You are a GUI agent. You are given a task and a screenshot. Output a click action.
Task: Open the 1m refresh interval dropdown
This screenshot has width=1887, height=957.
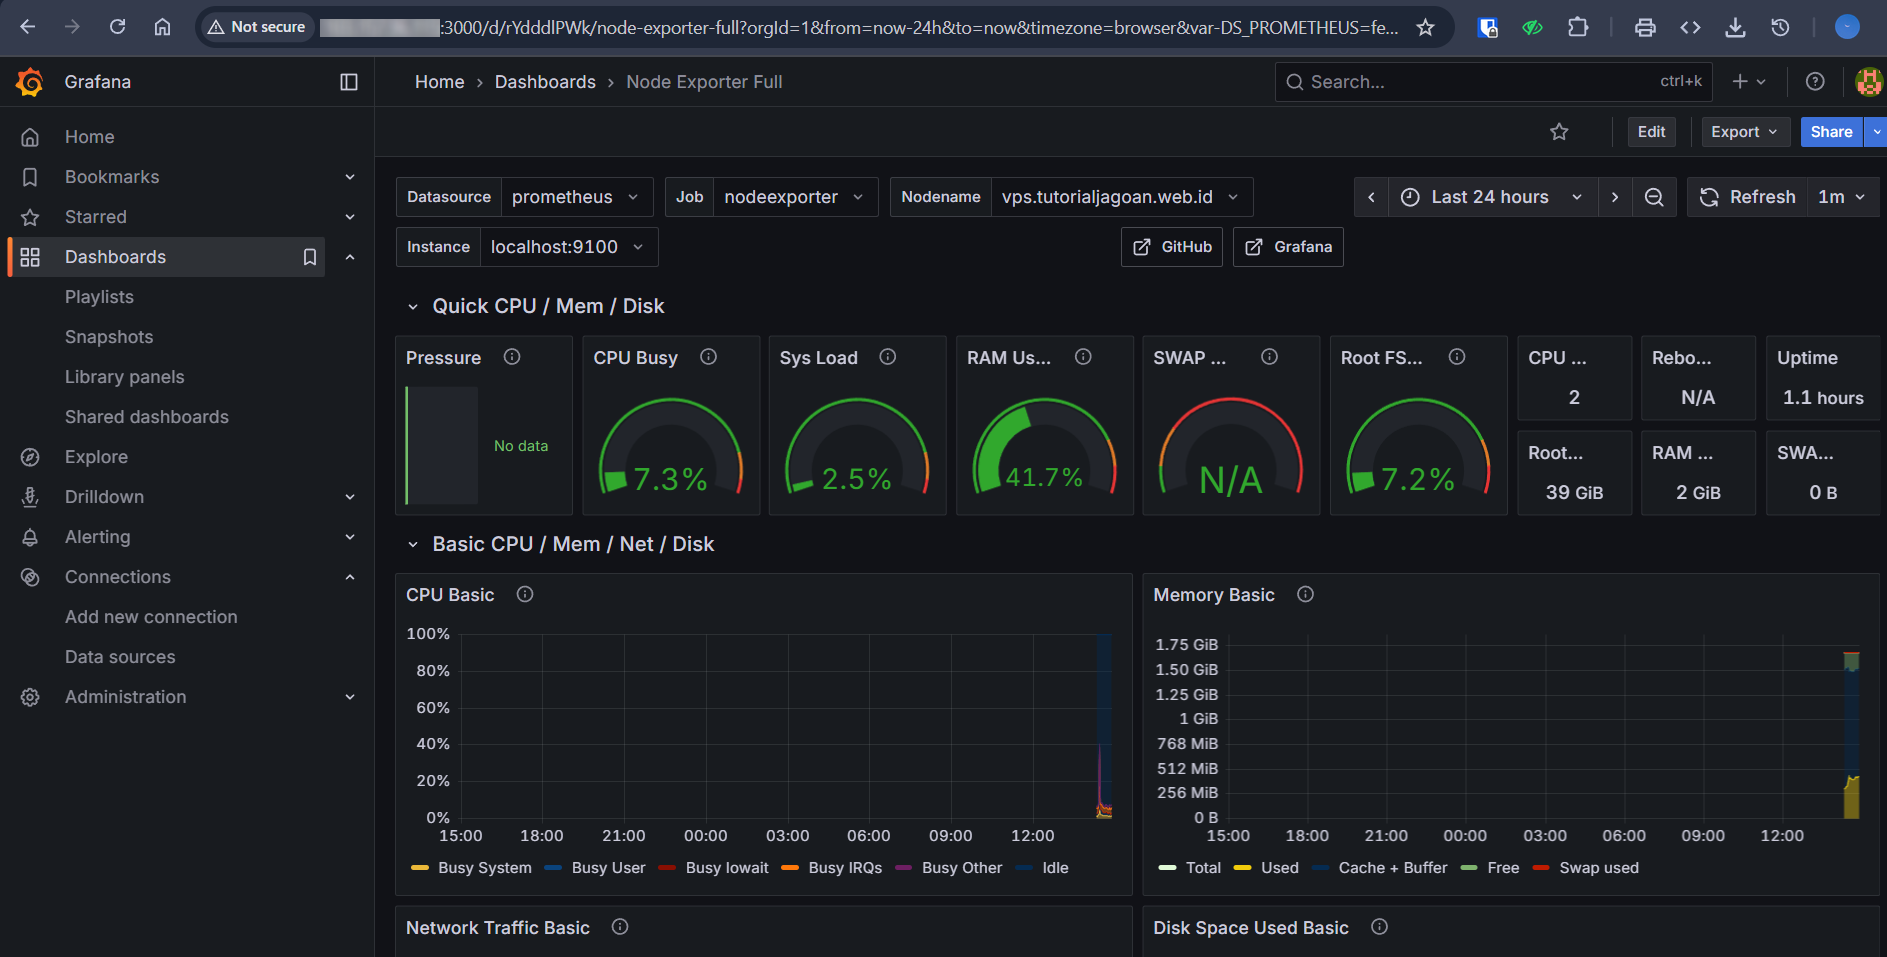click(x=1842, y=197)
